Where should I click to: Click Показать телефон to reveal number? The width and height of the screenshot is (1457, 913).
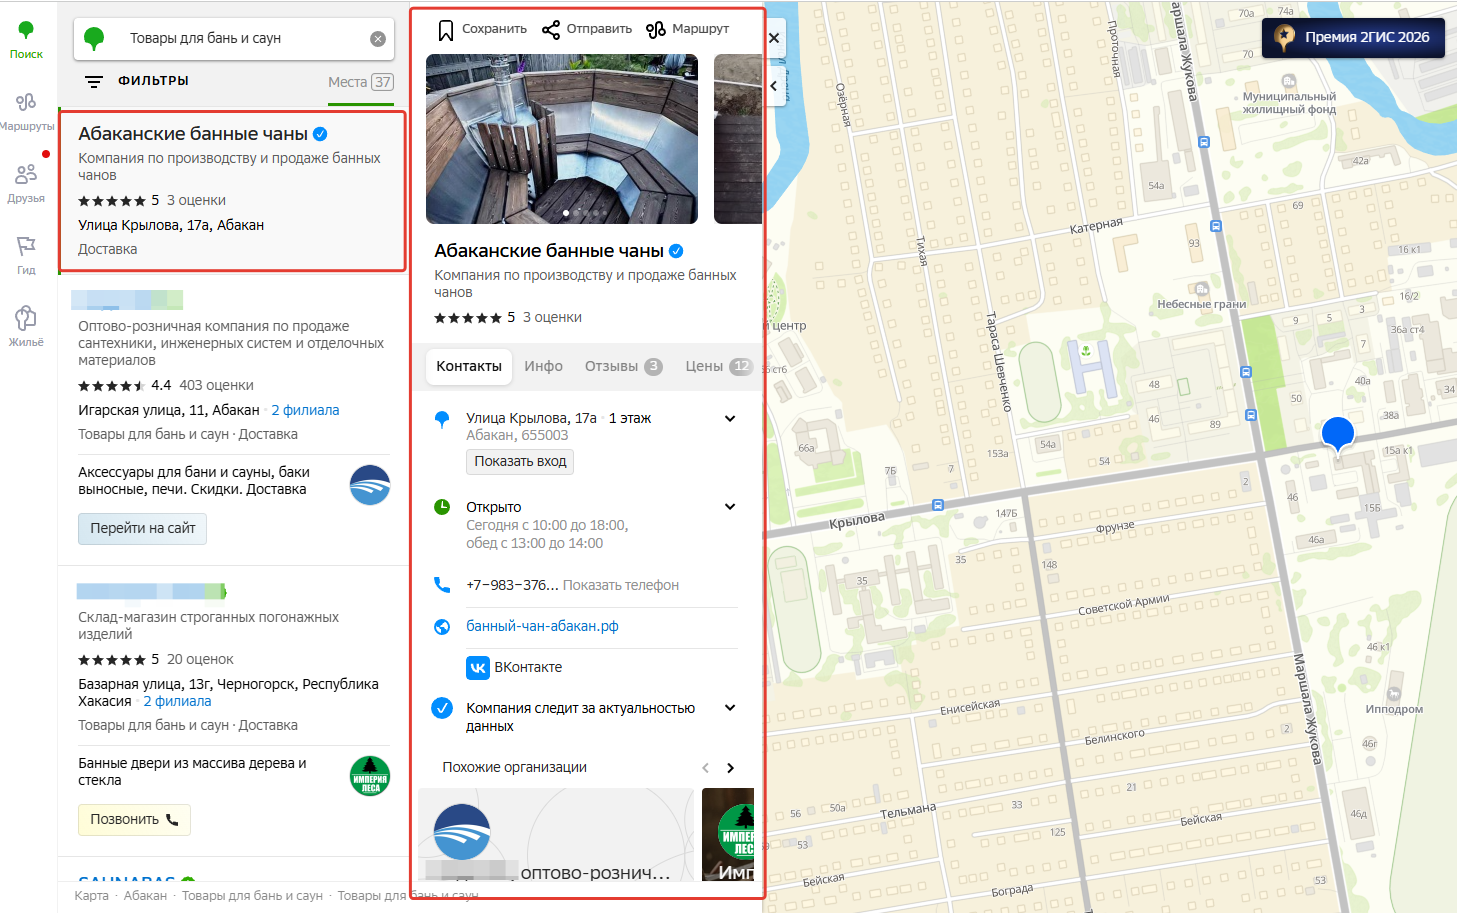click(621, 585)
